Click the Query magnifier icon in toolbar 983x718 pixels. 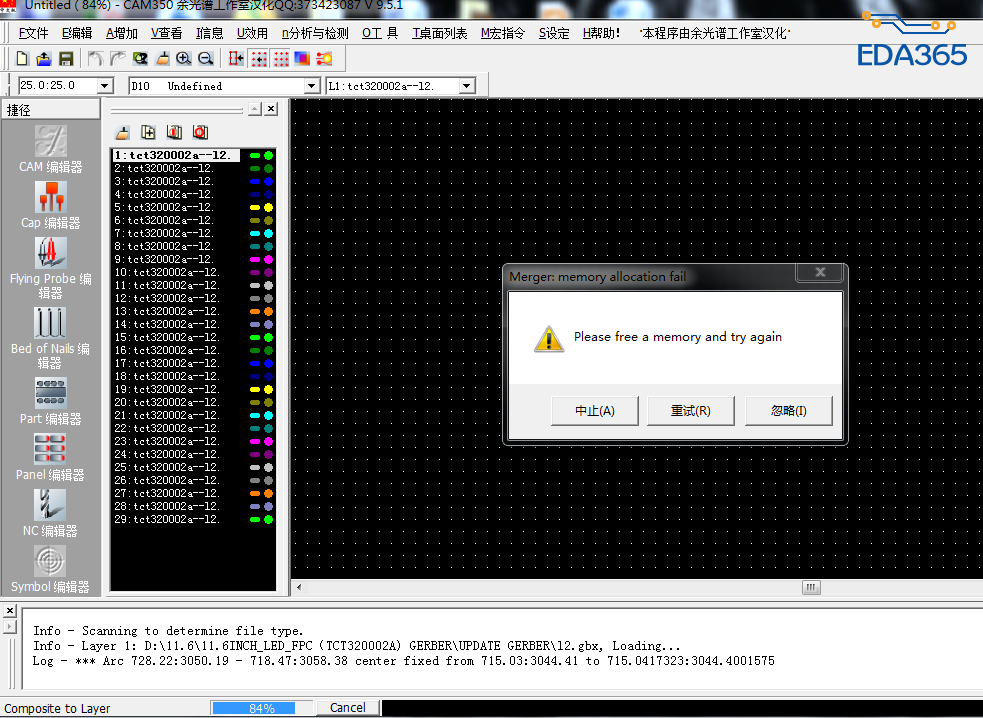pos(140,59)
